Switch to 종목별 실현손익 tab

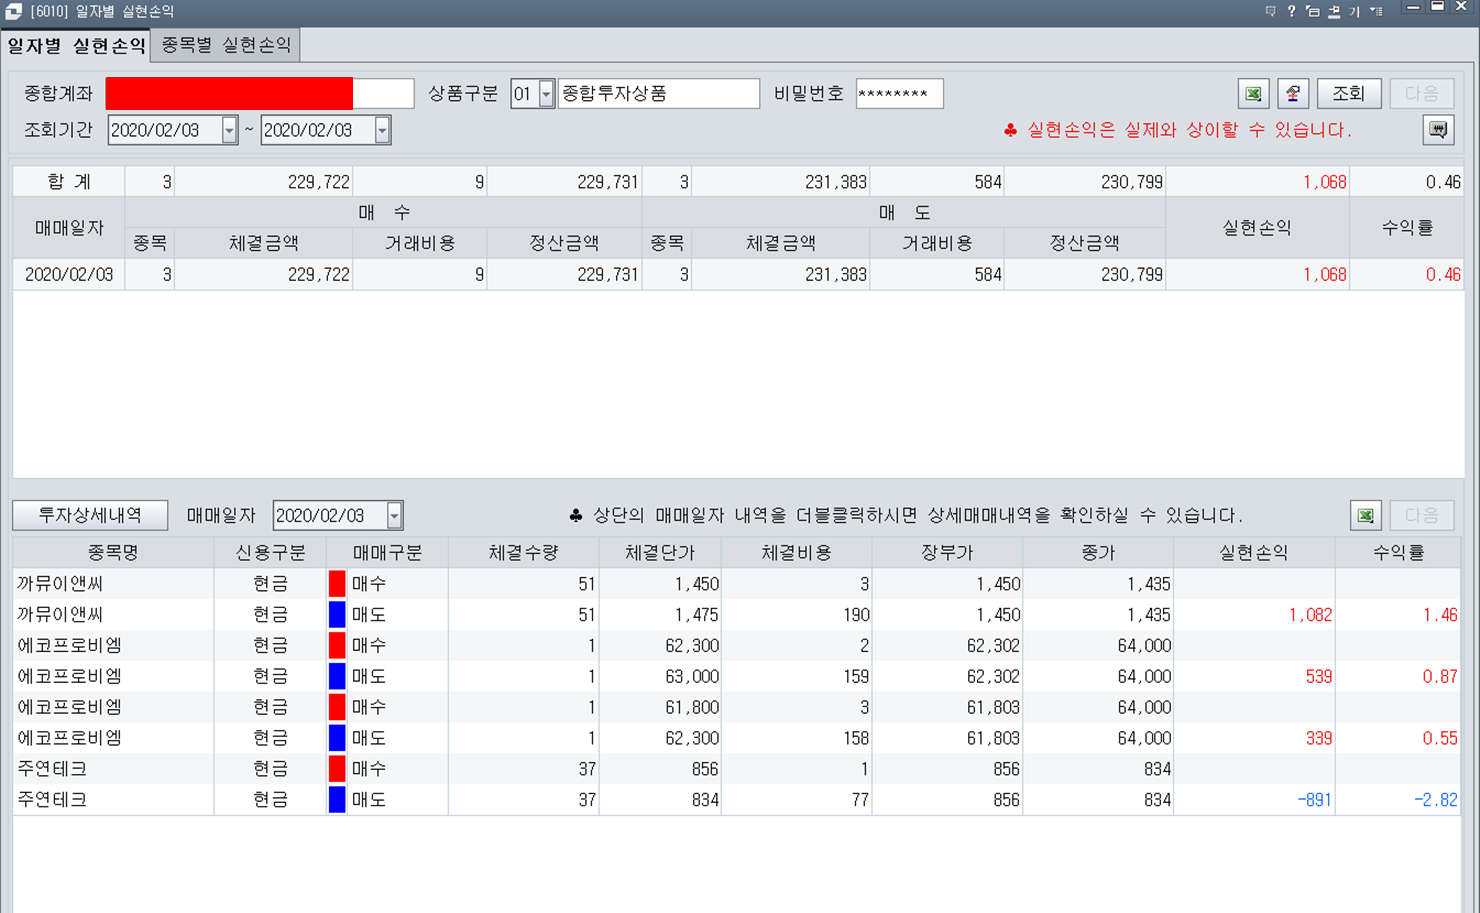(226, 46)
